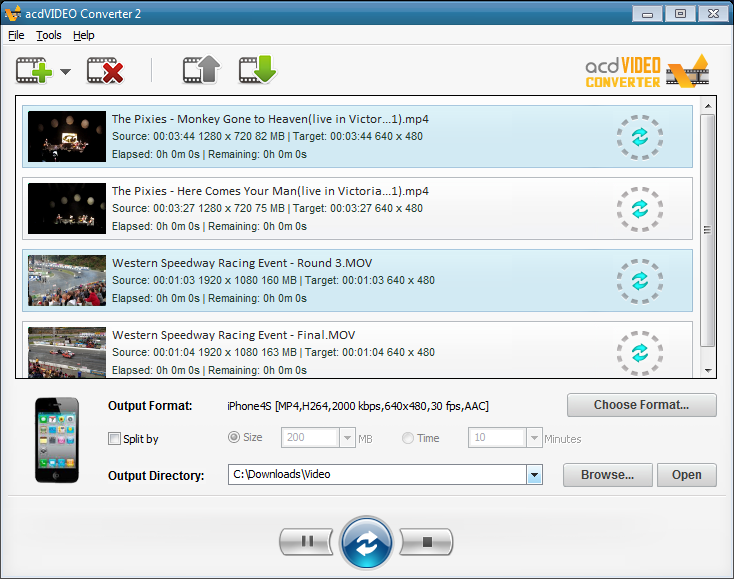Click the video list scrollbar up arrow
The height and width of the screenshot is (579, 734).
pyautogui.click(x=708, y=106)
